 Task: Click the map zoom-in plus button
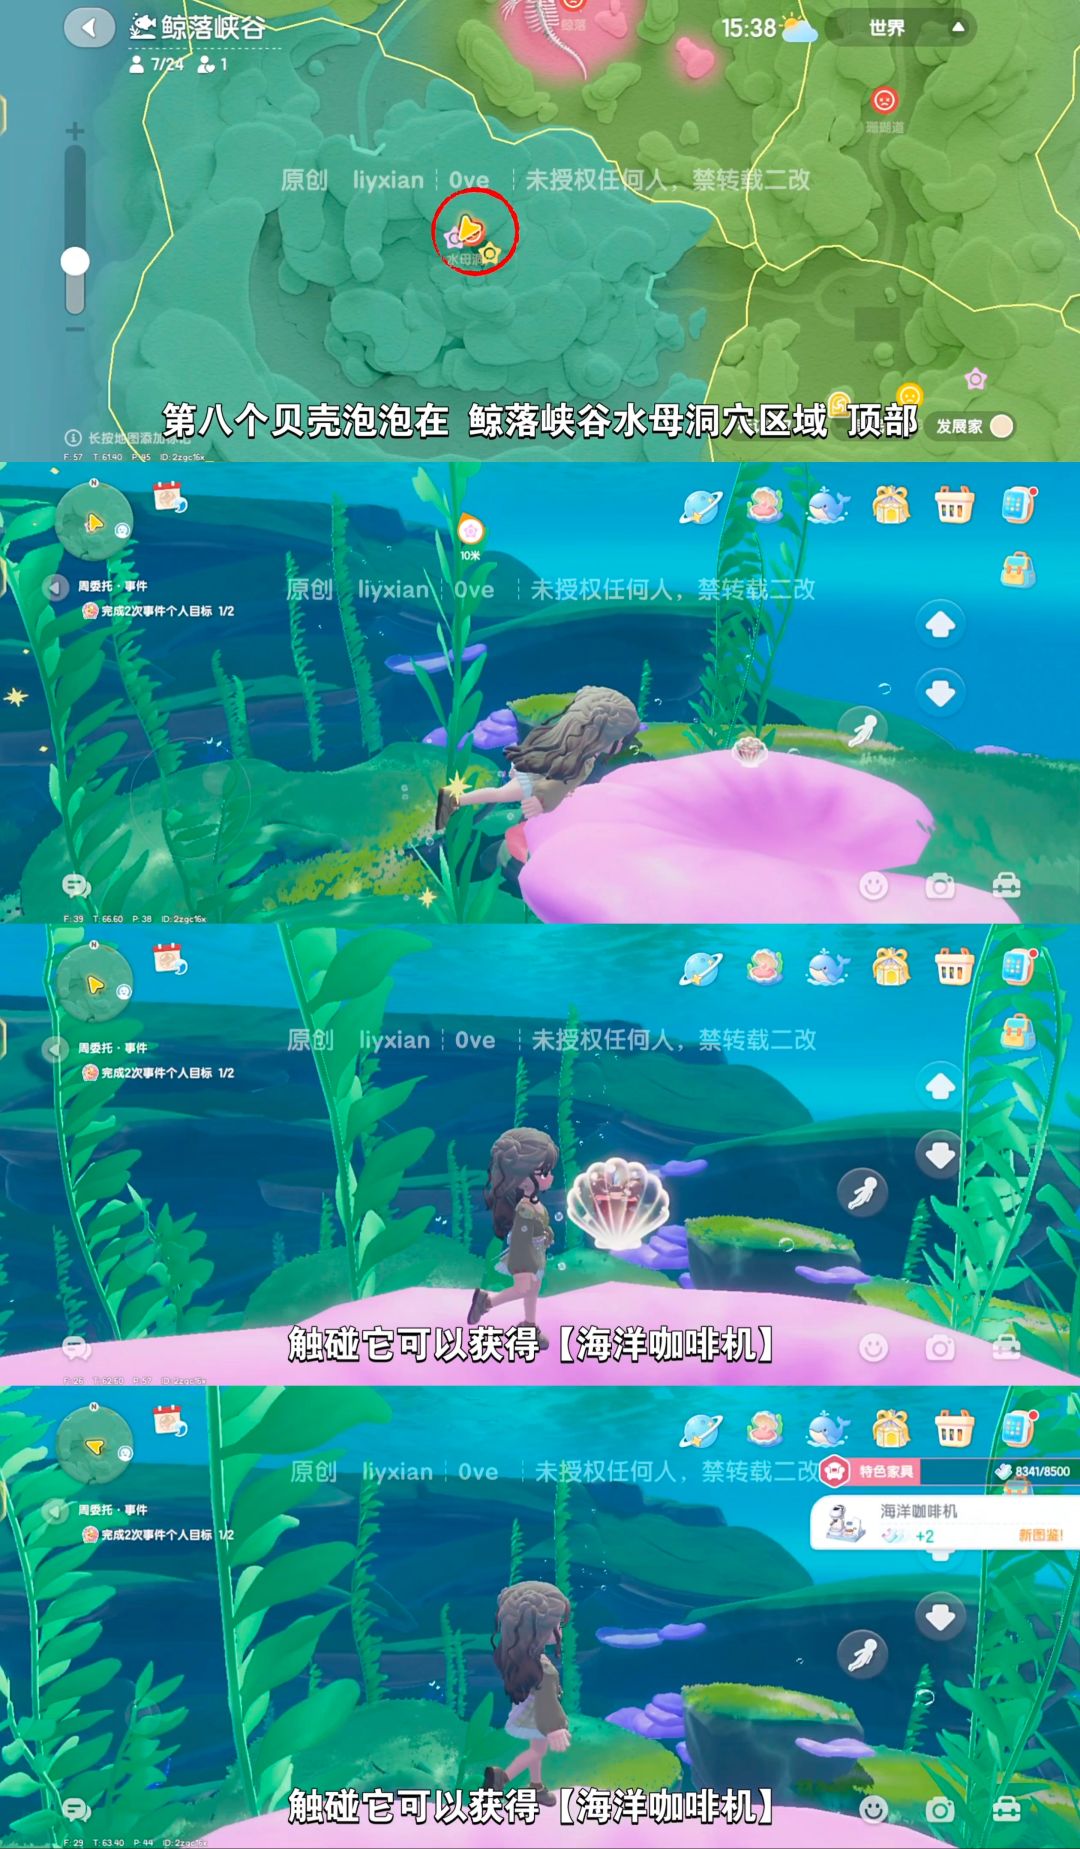75,131
